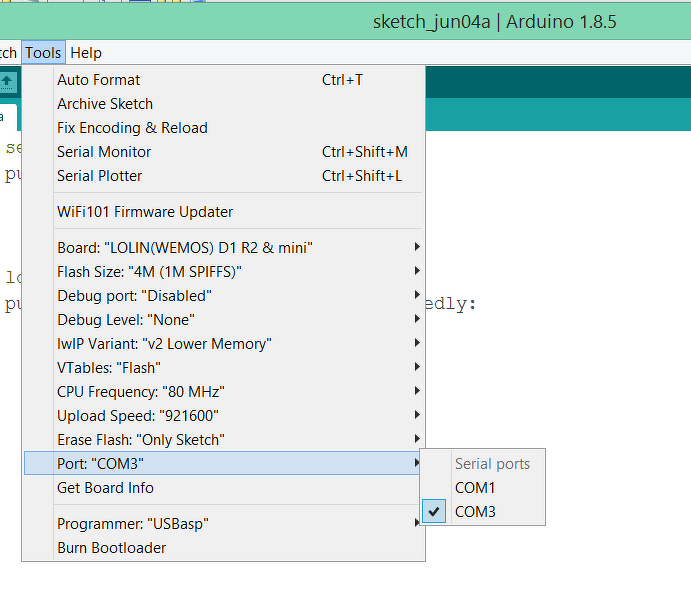Expand VTables Flash submenu
This screenshot has width=691, height=610.
pos(224,368)
